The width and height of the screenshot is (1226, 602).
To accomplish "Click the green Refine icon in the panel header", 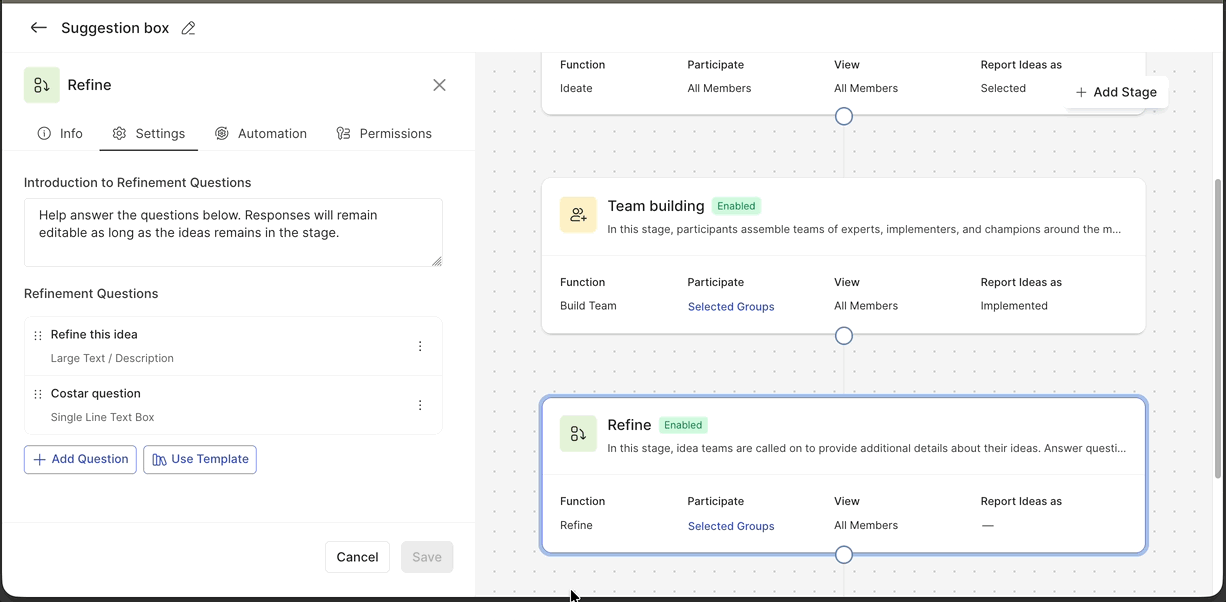I will click(x=41, y=85).
